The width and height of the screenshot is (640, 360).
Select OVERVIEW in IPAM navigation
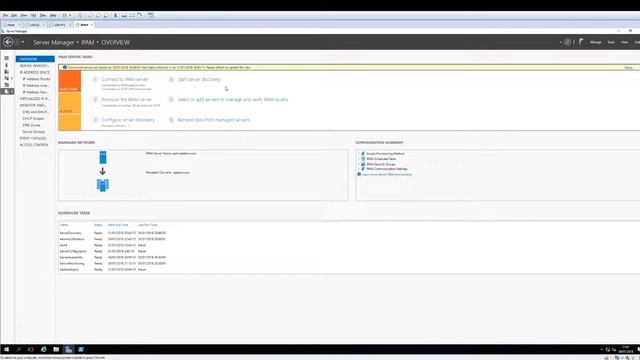tap(35, 59)
